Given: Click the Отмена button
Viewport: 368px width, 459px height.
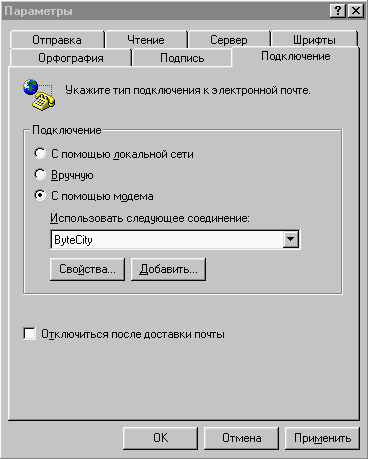Looking at the screenshot, I should point(241,438).
